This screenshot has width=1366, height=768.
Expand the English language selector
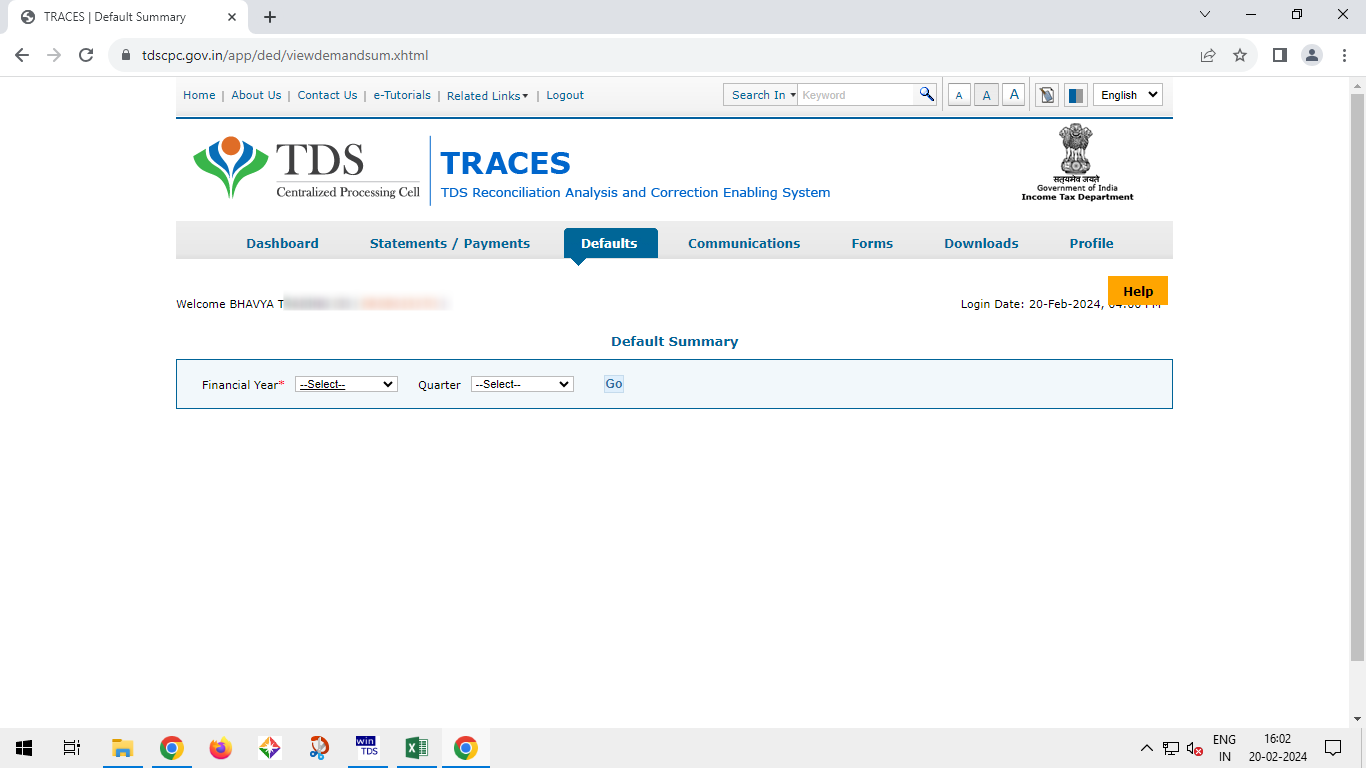coord(1127,95)
